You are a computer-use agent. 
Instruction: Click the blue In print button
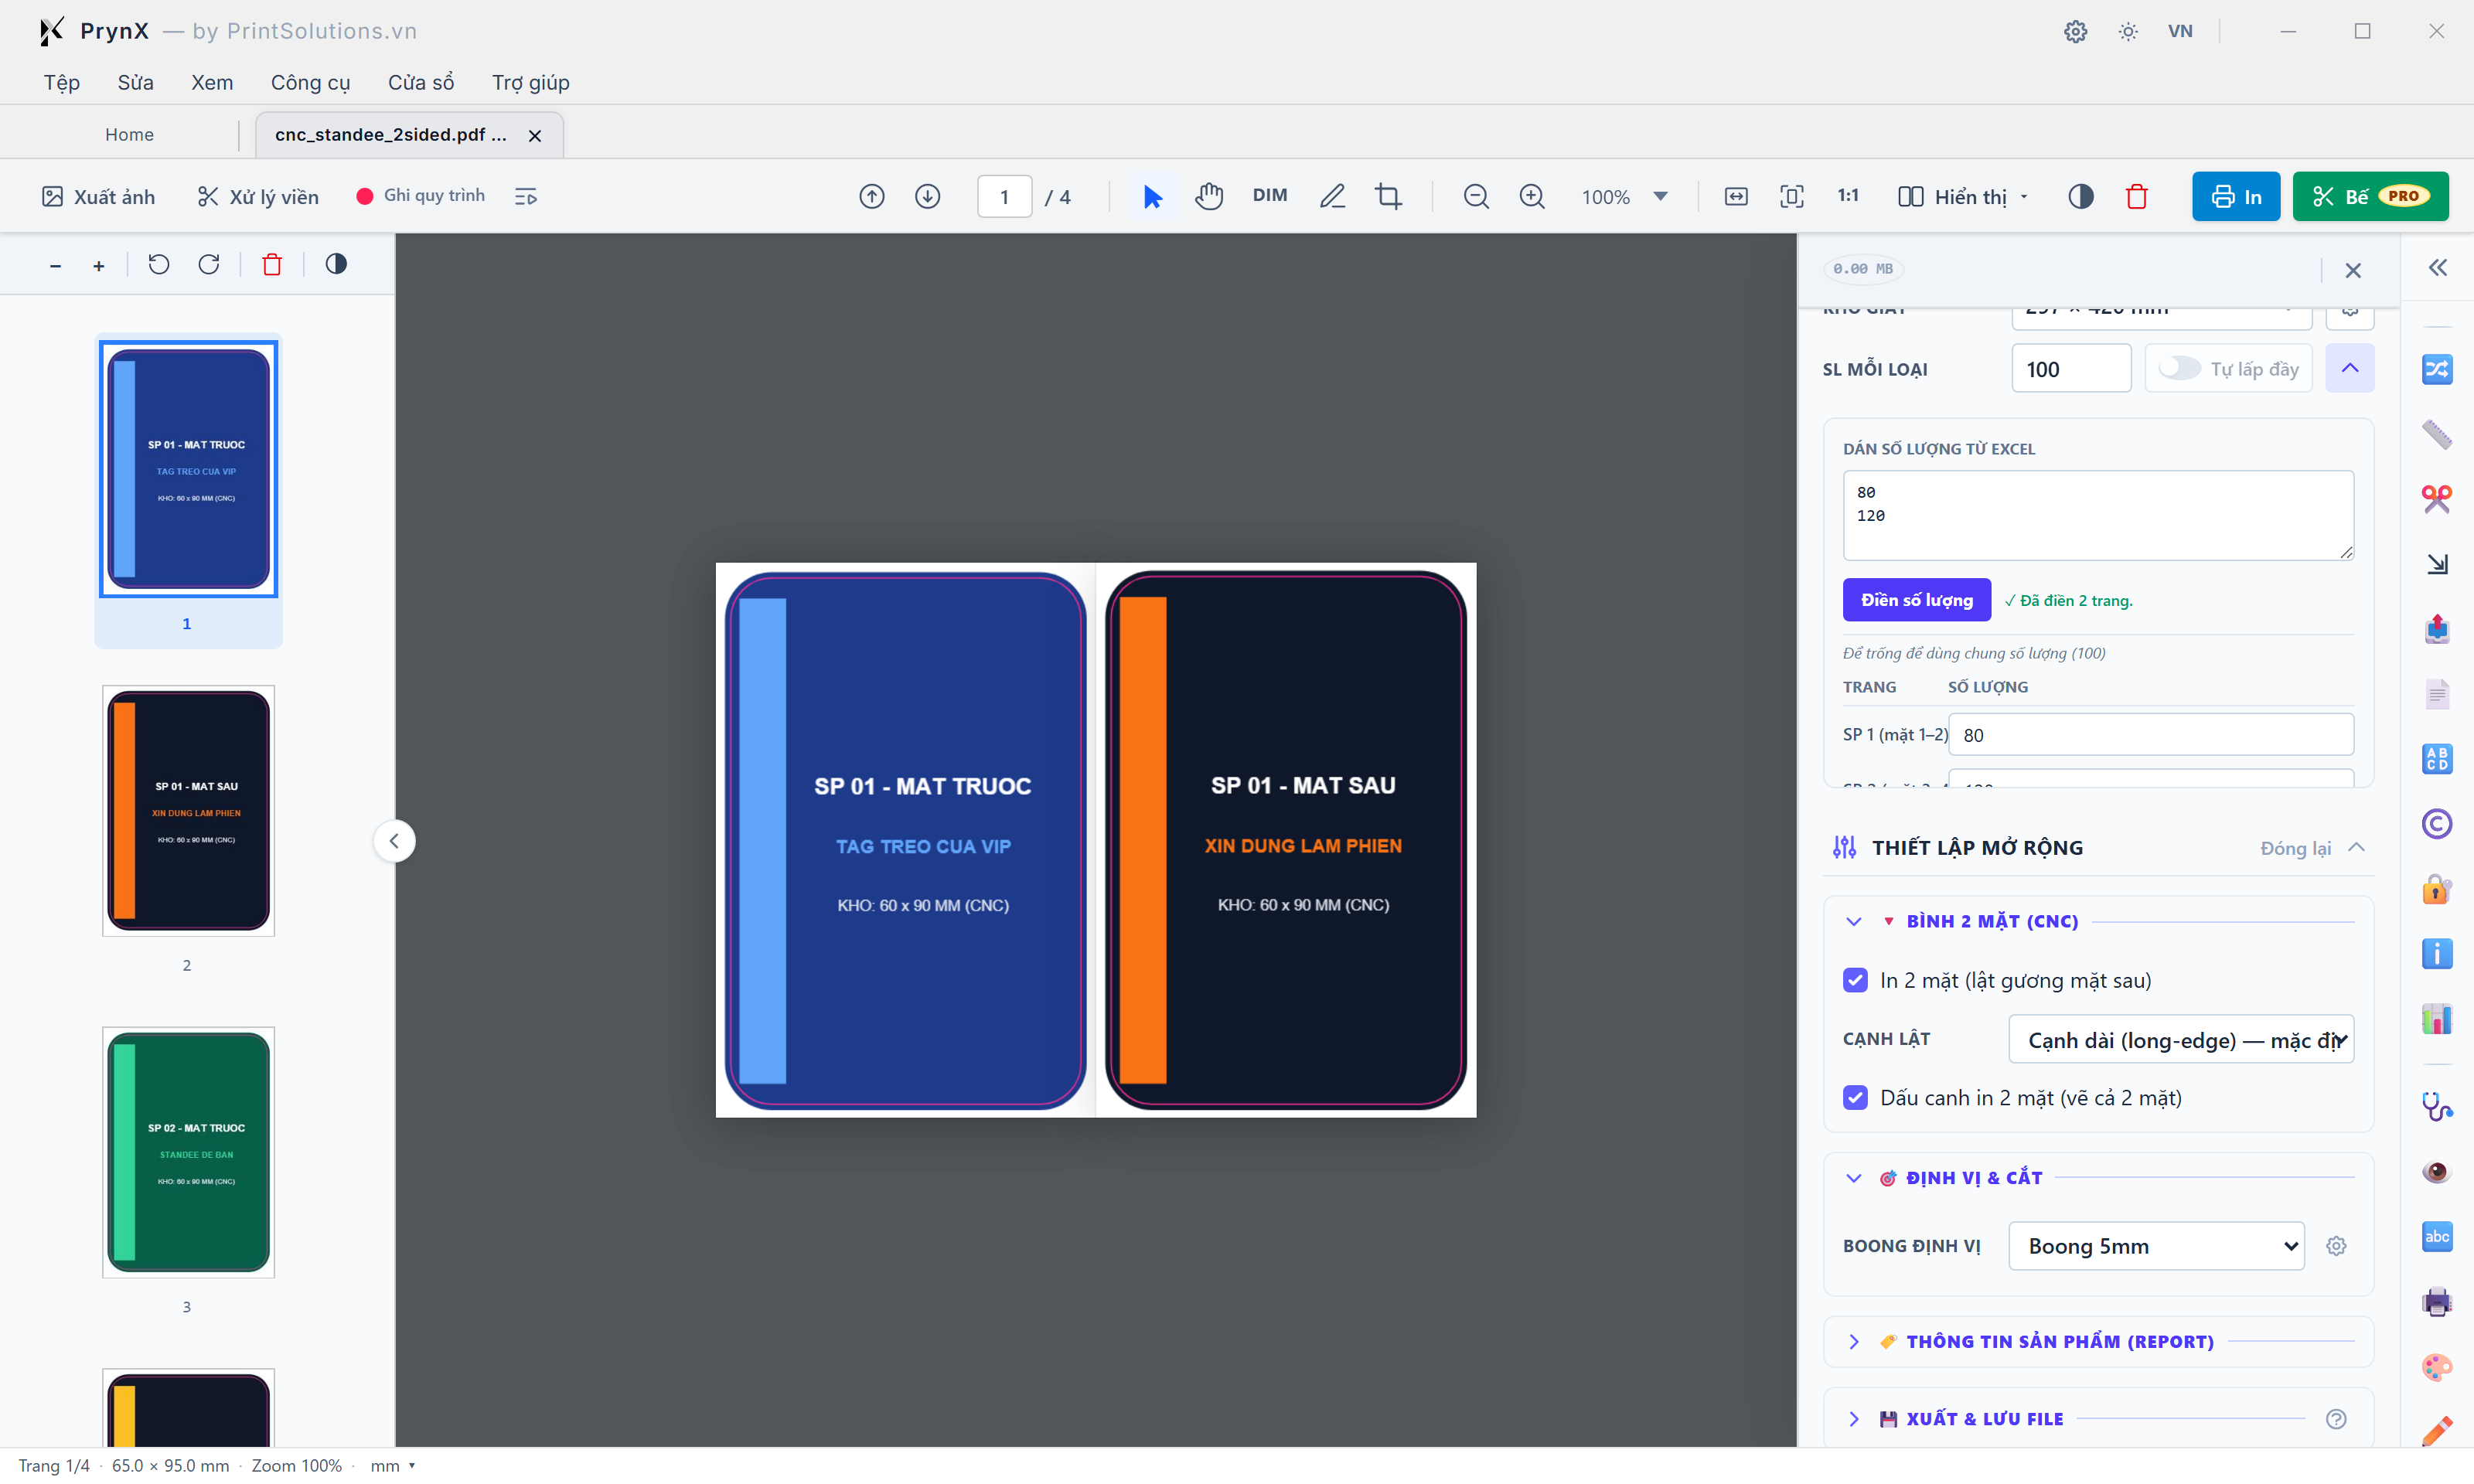point(2236,197)
